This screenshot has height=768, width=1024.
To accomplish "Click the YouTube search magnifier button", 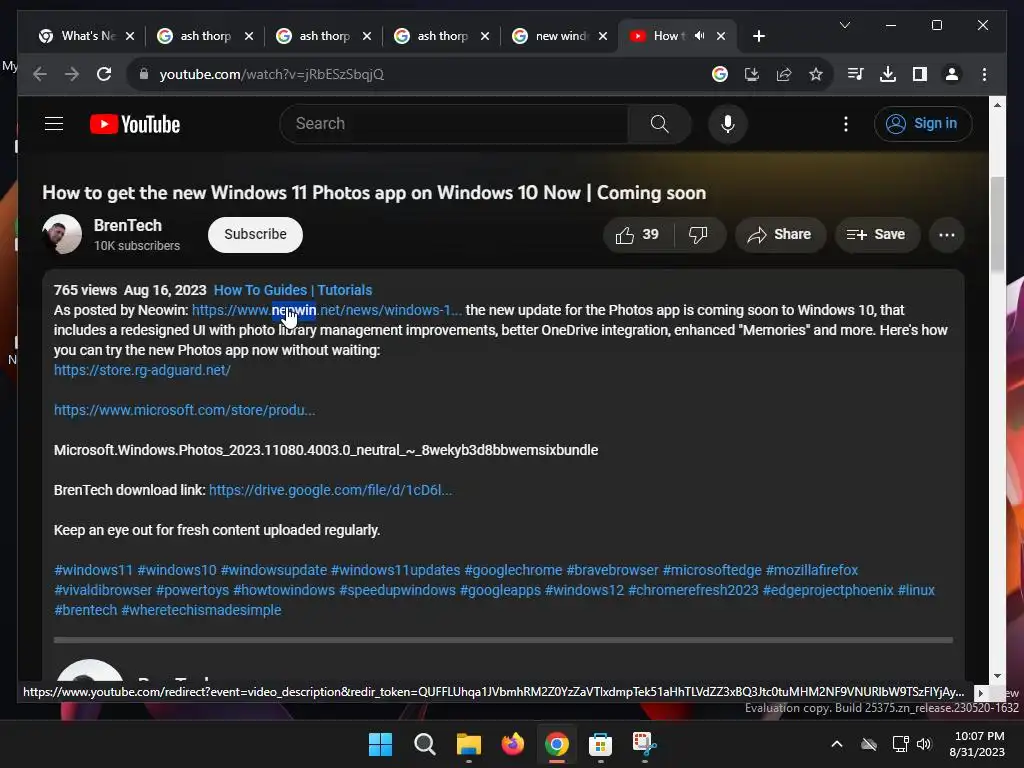I will 660,123.
